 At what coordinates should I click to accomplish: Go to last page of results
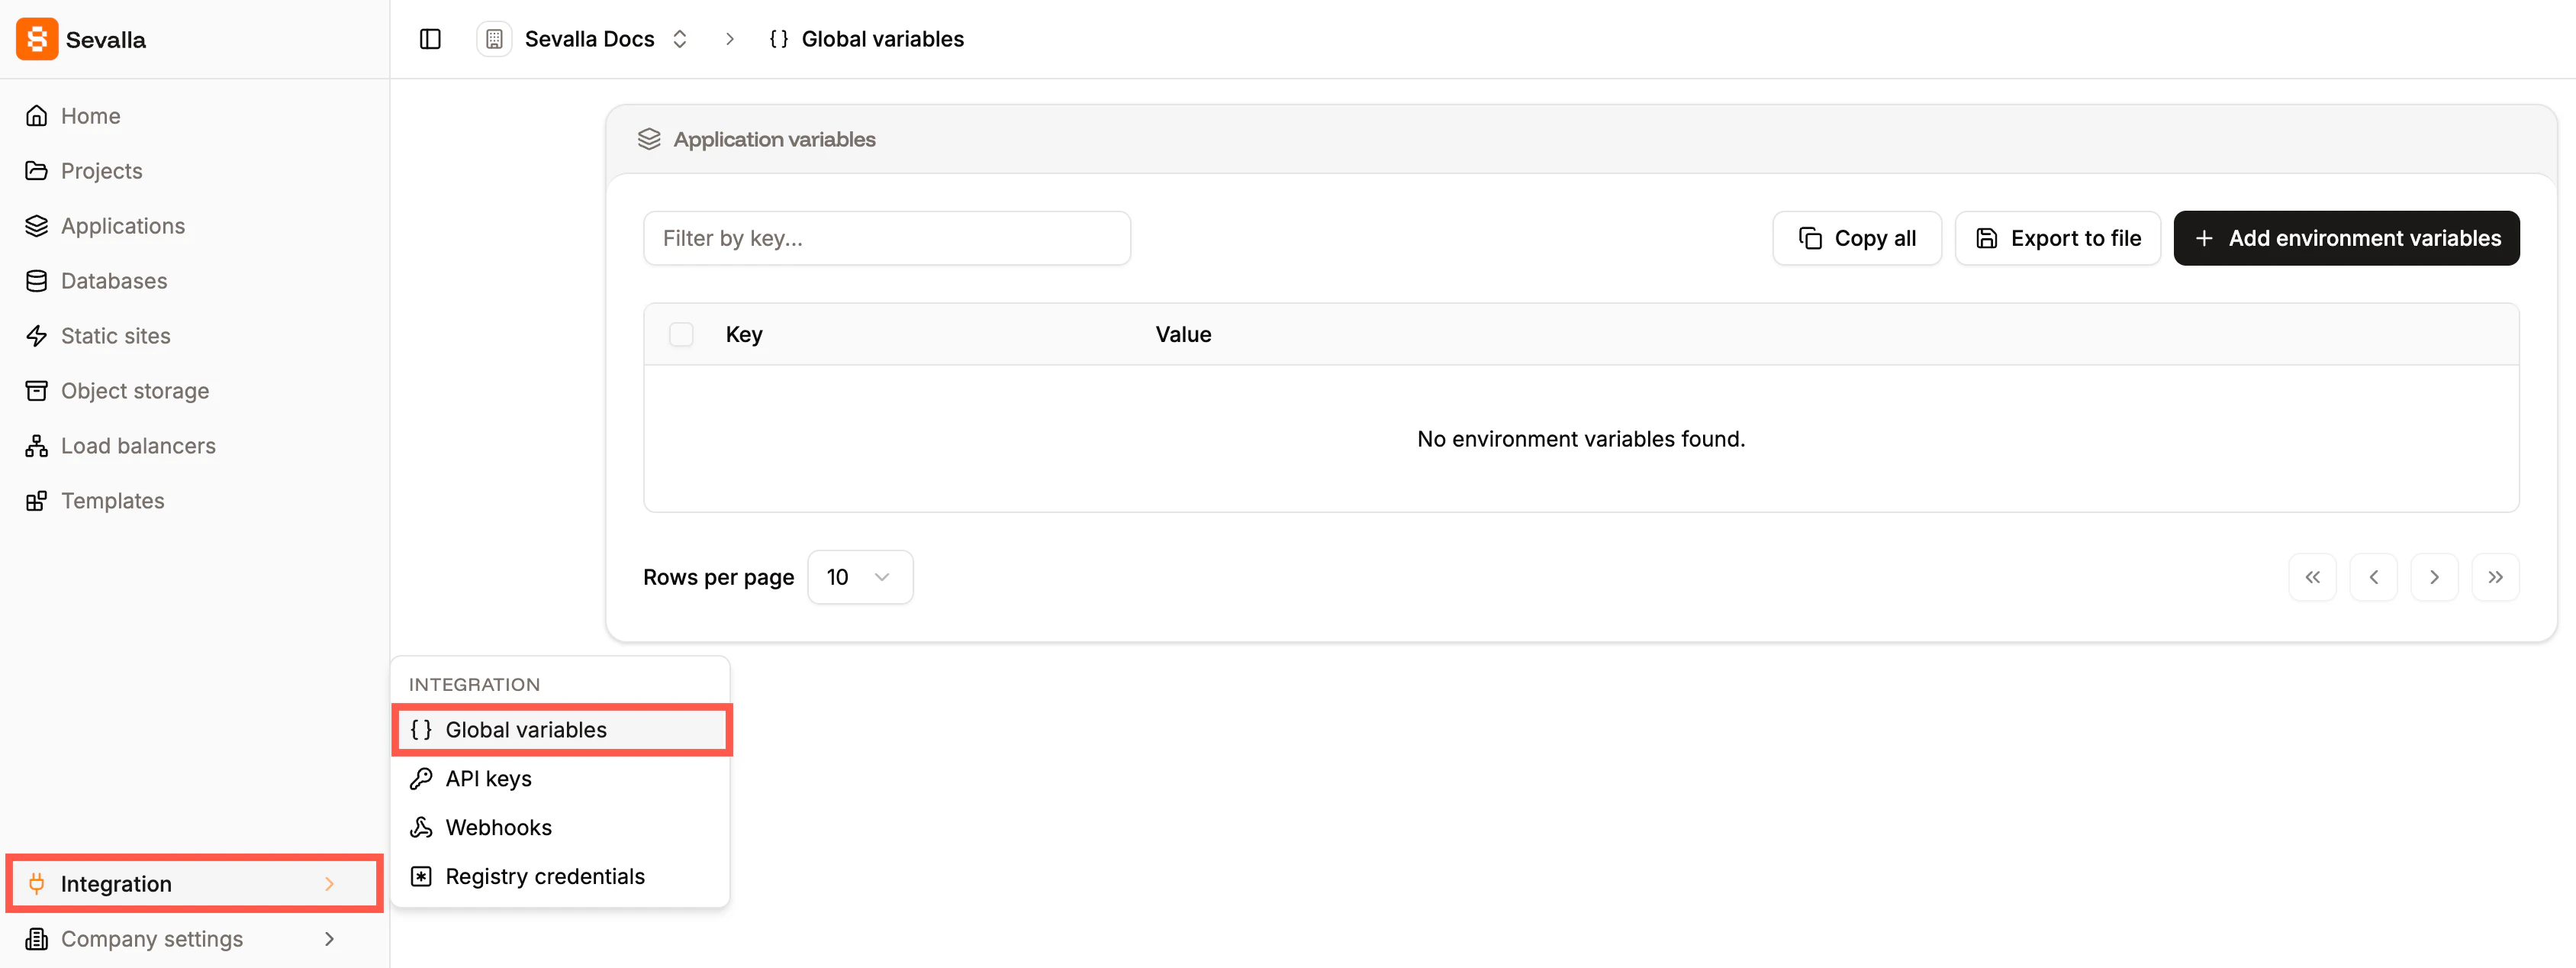[x=2495, y=577]
